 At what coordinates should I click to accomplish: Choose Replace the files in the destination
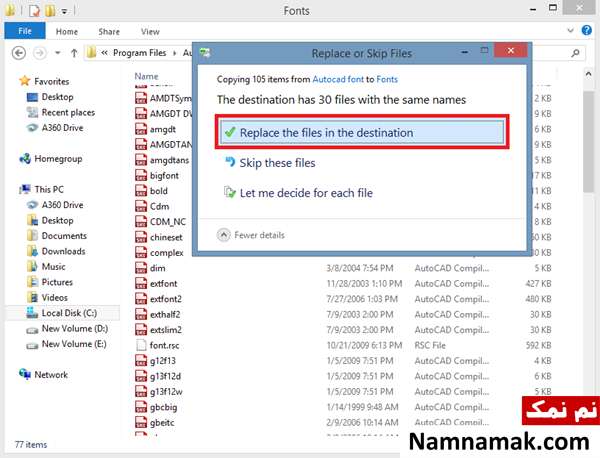362,132
